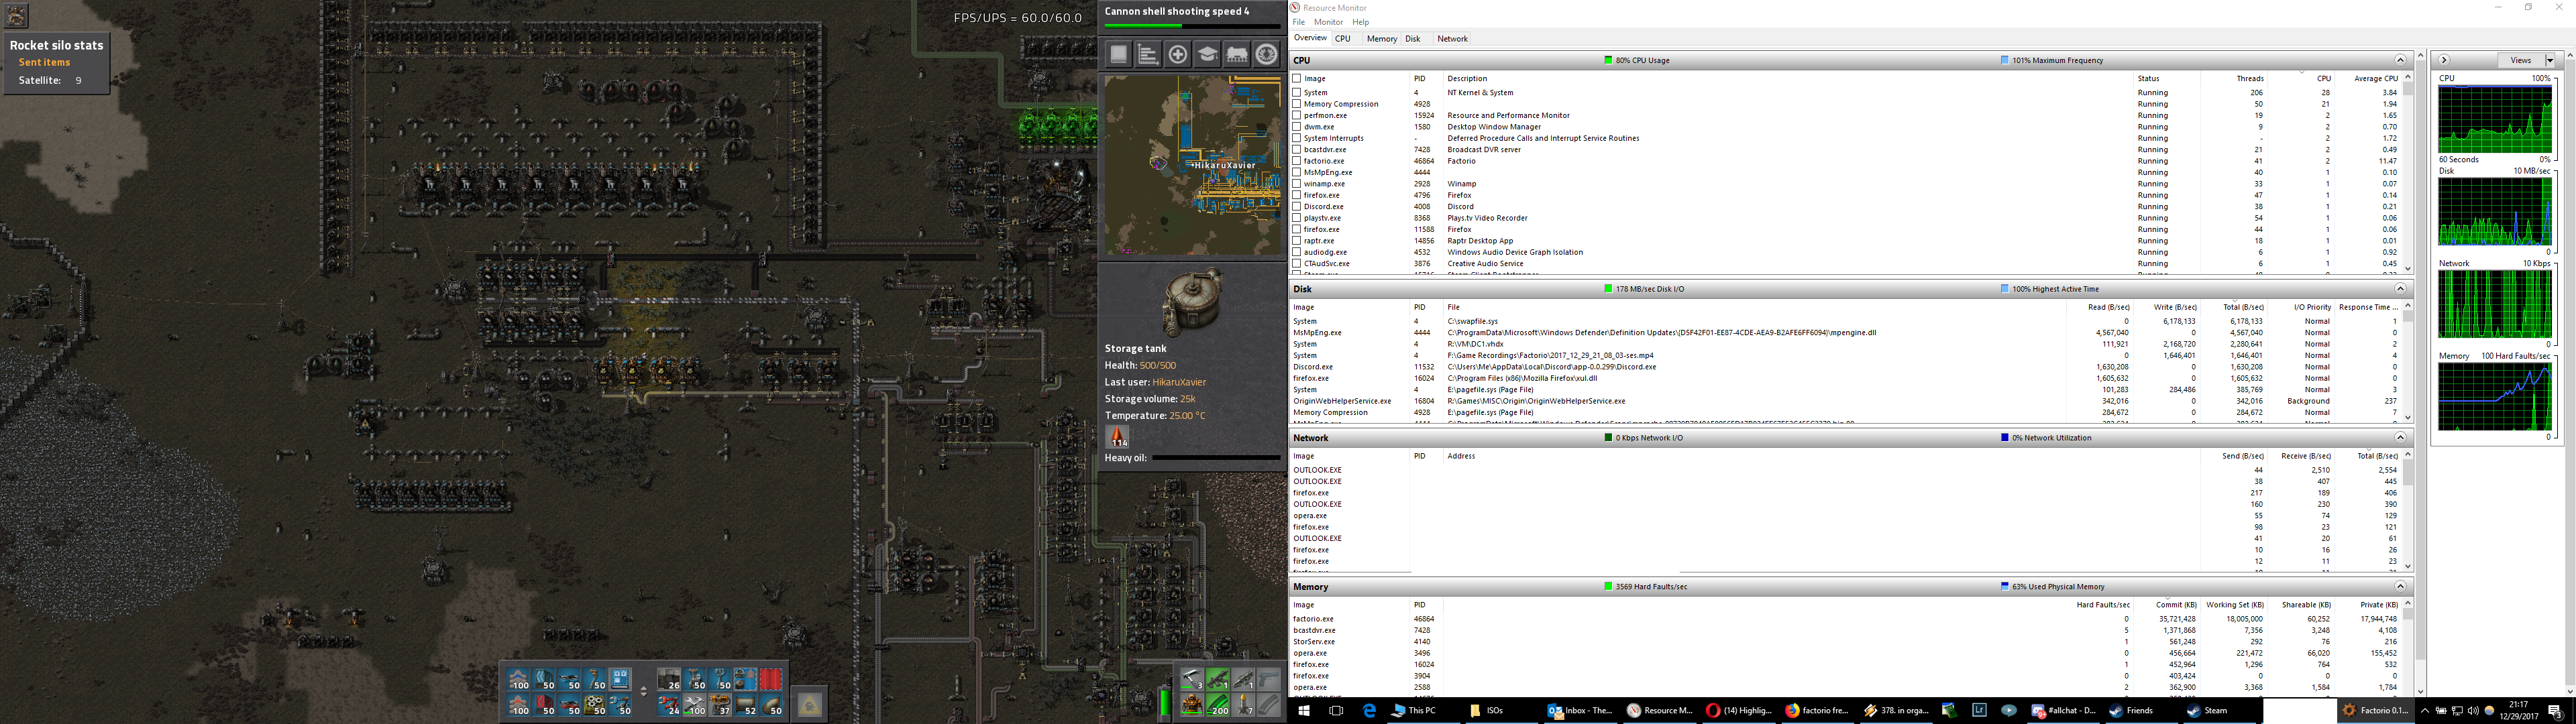Check the System process checkbox in CPU list
The height and width of the screenshot is (724, 2576).
(1297, 92)
